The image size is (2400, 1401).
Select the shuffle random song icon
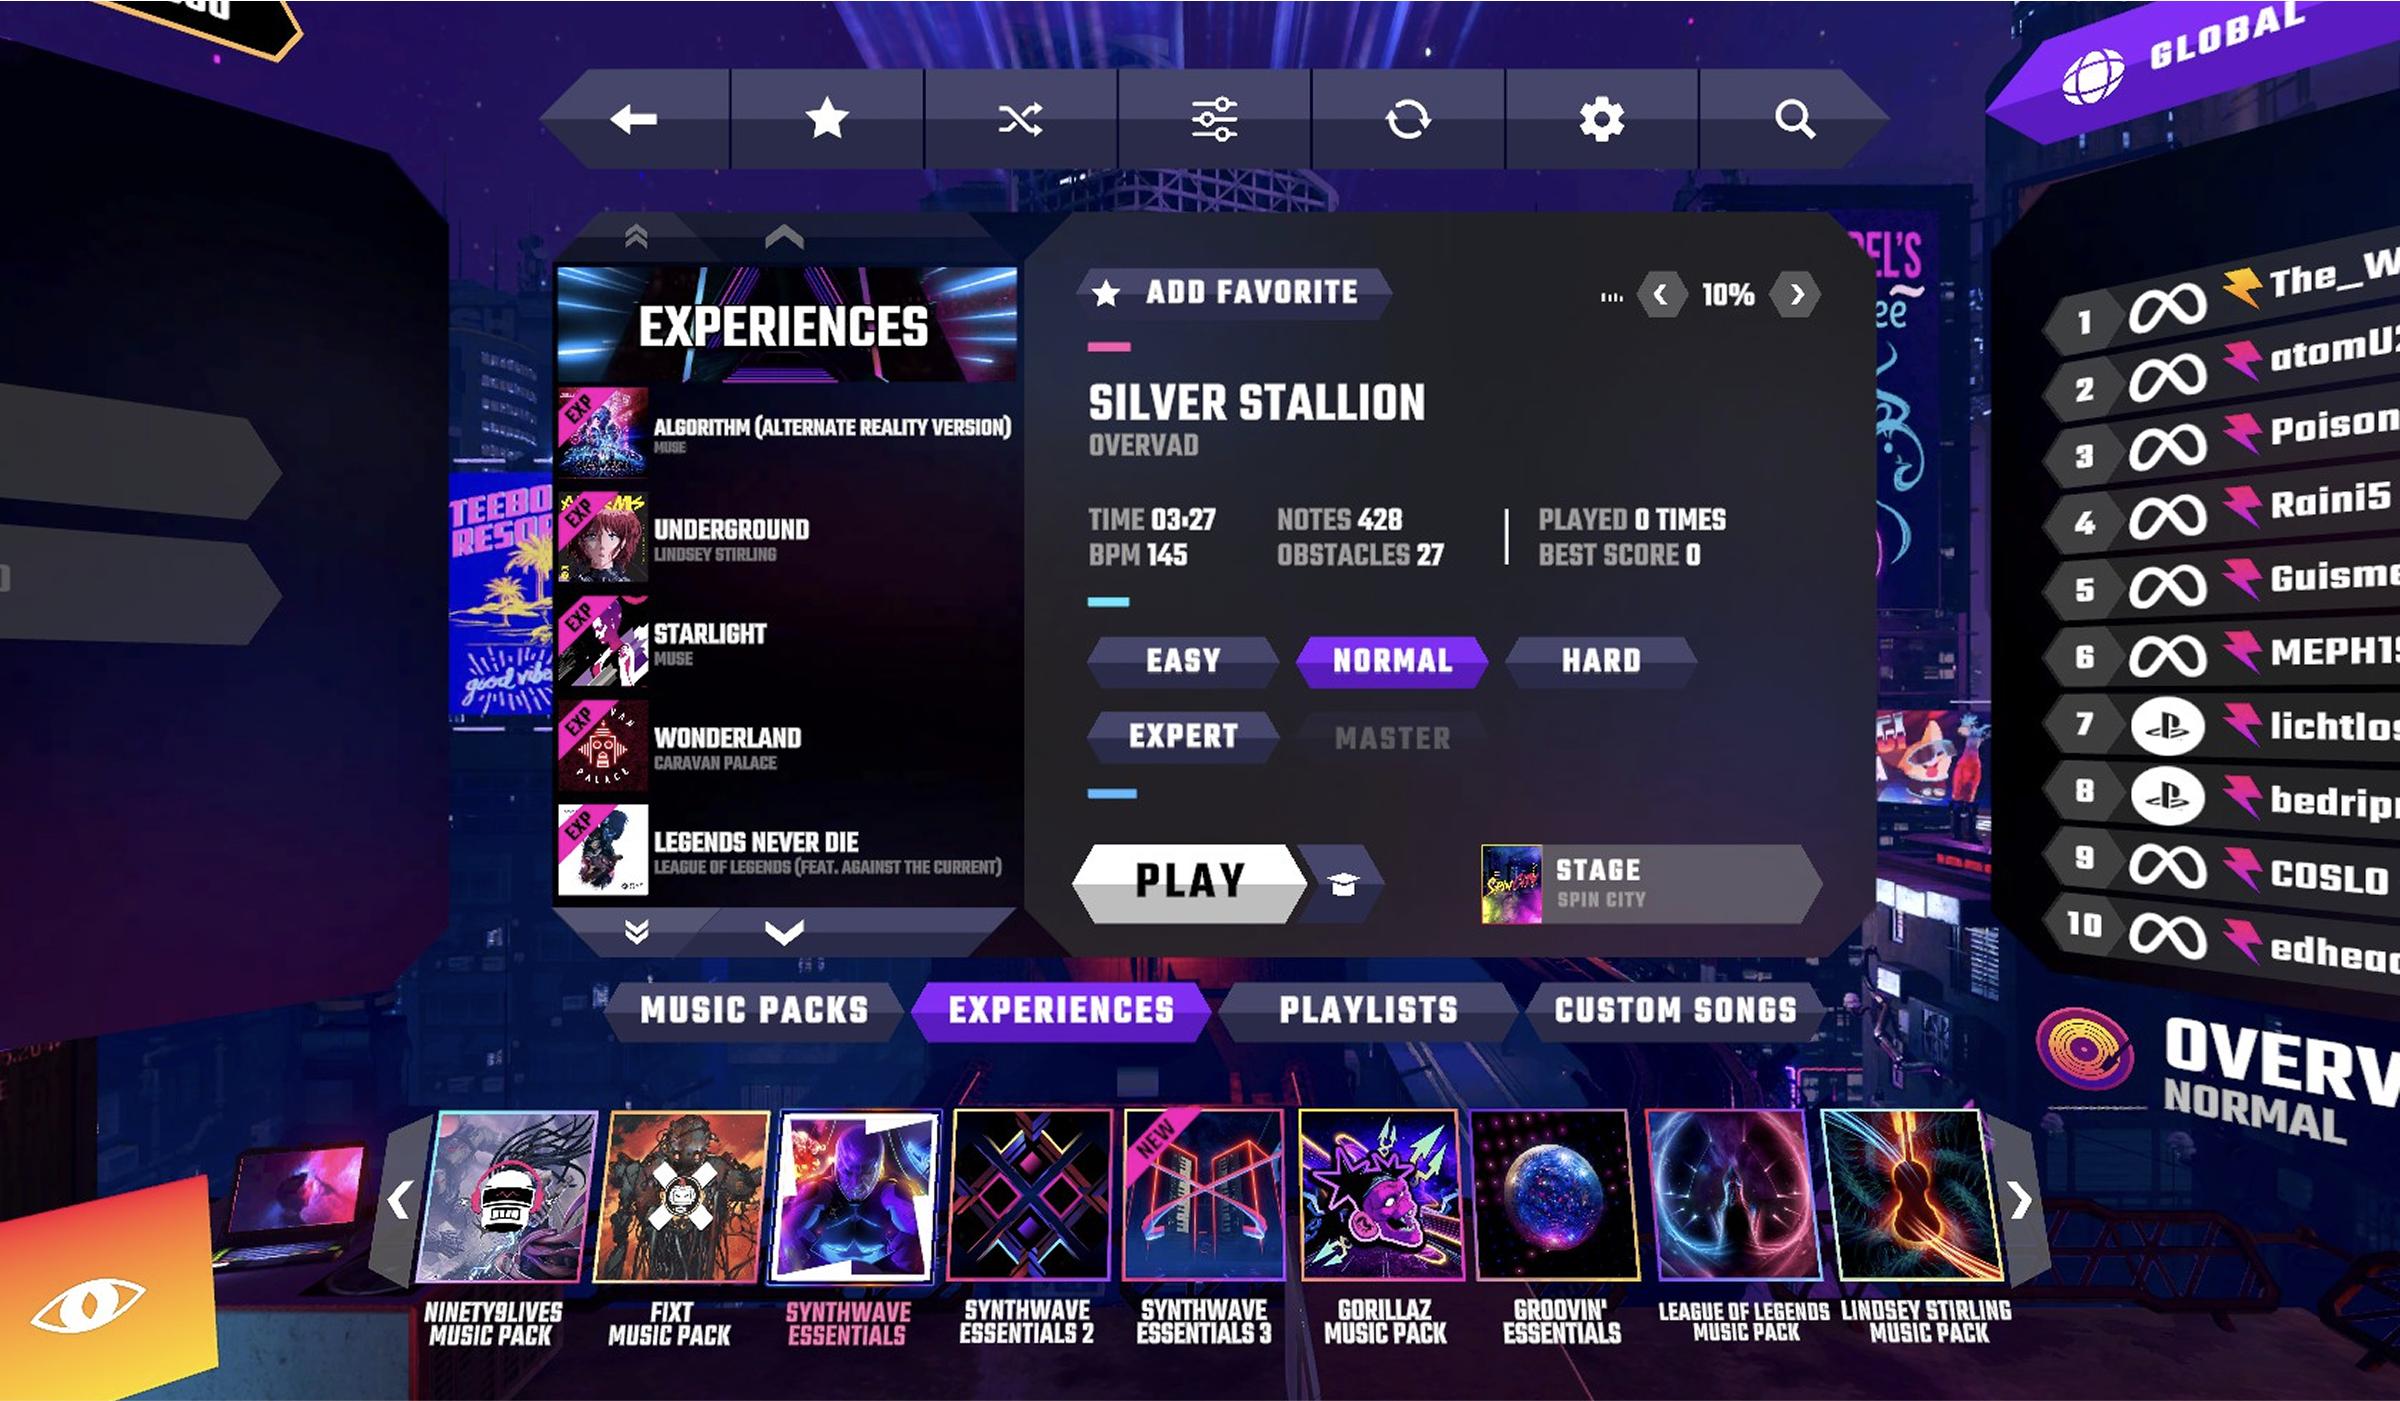1020,119
